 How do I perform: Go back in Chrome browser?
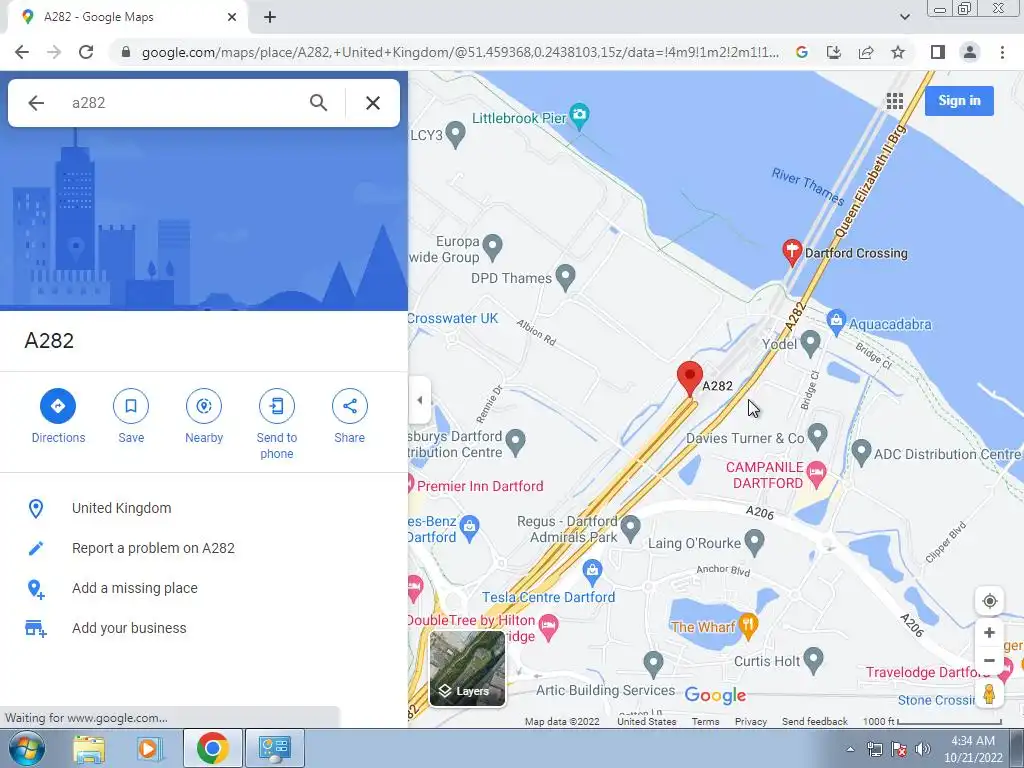pyautogui.click(x=22, y=52)
